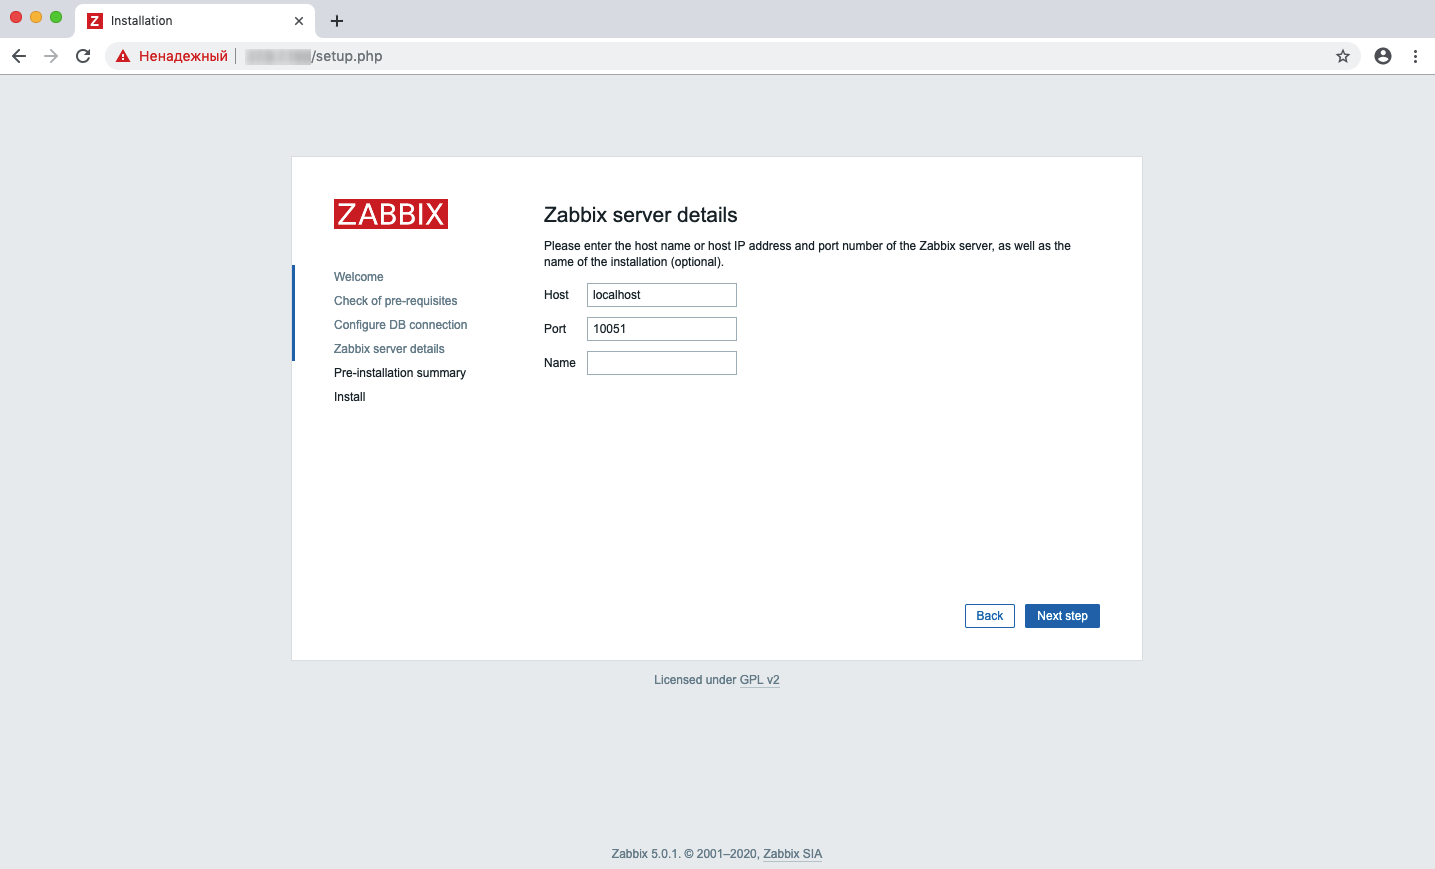Click the Name label

pyautogui.click(x=560, y=363)
